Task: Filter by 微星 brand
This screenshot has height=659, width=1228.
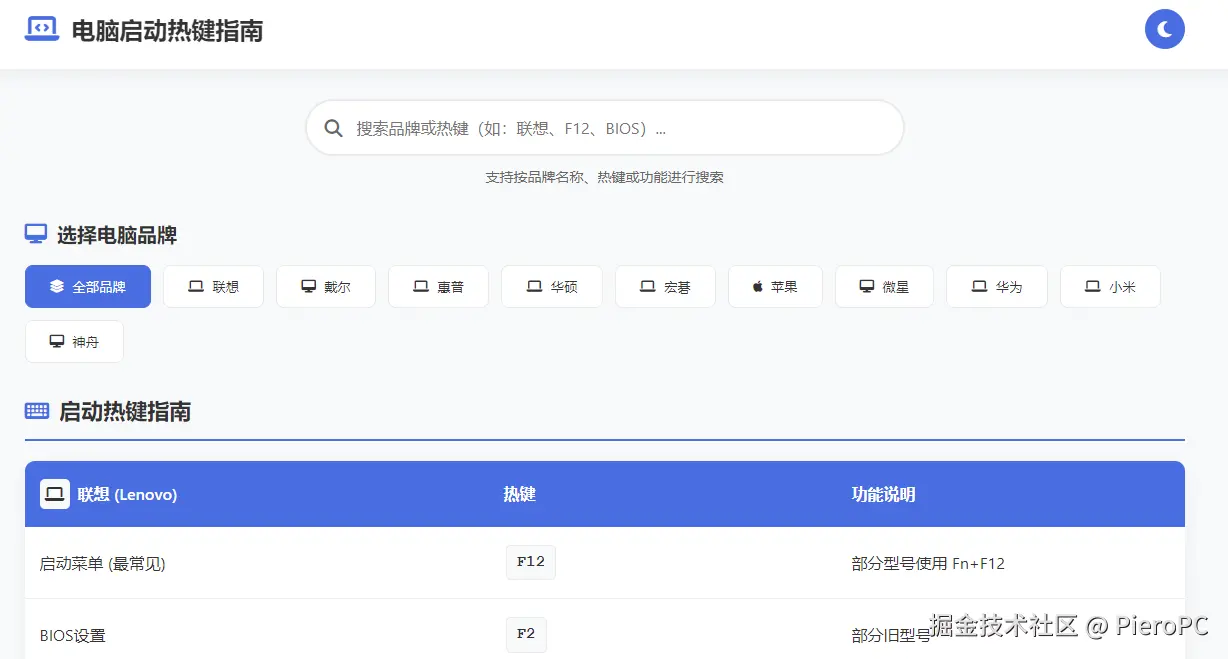Action: click(x=884, y=287)
